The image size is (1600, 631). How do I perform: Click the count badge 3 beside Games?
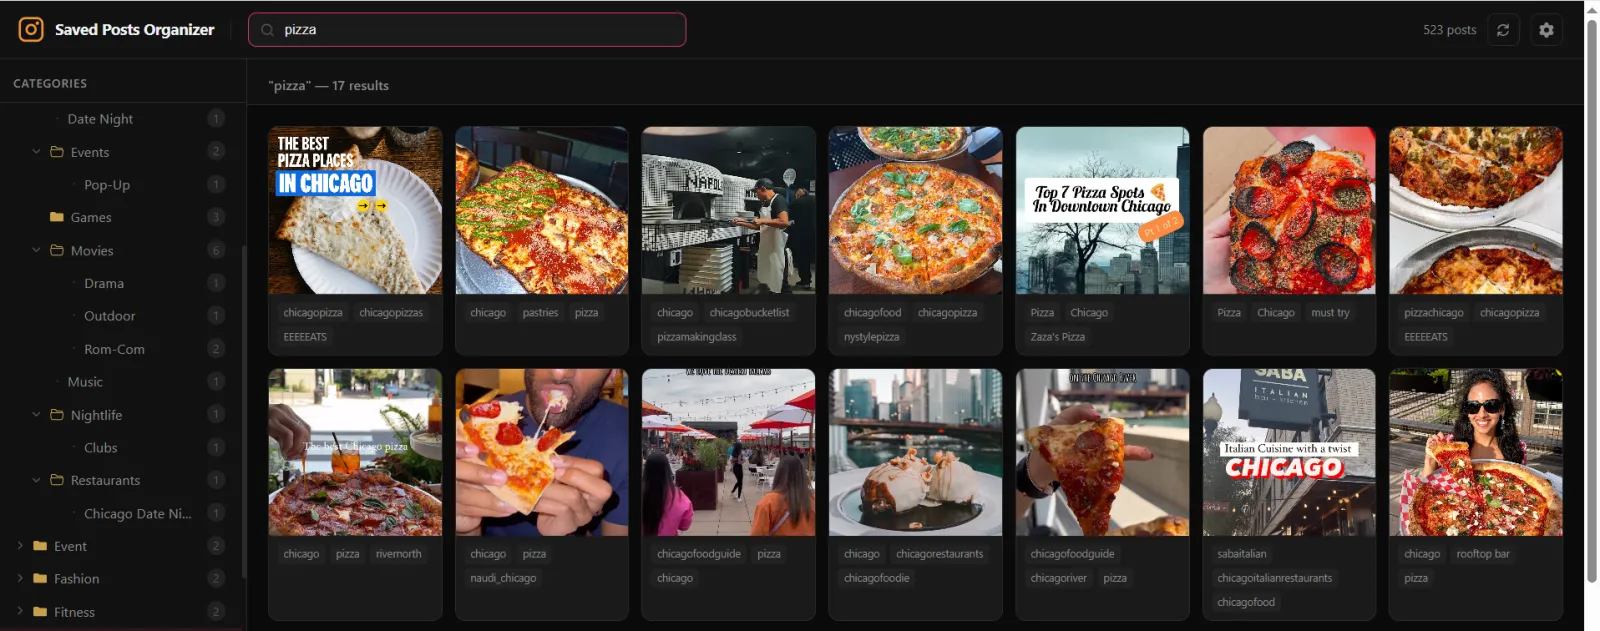(x=216, y=217)
